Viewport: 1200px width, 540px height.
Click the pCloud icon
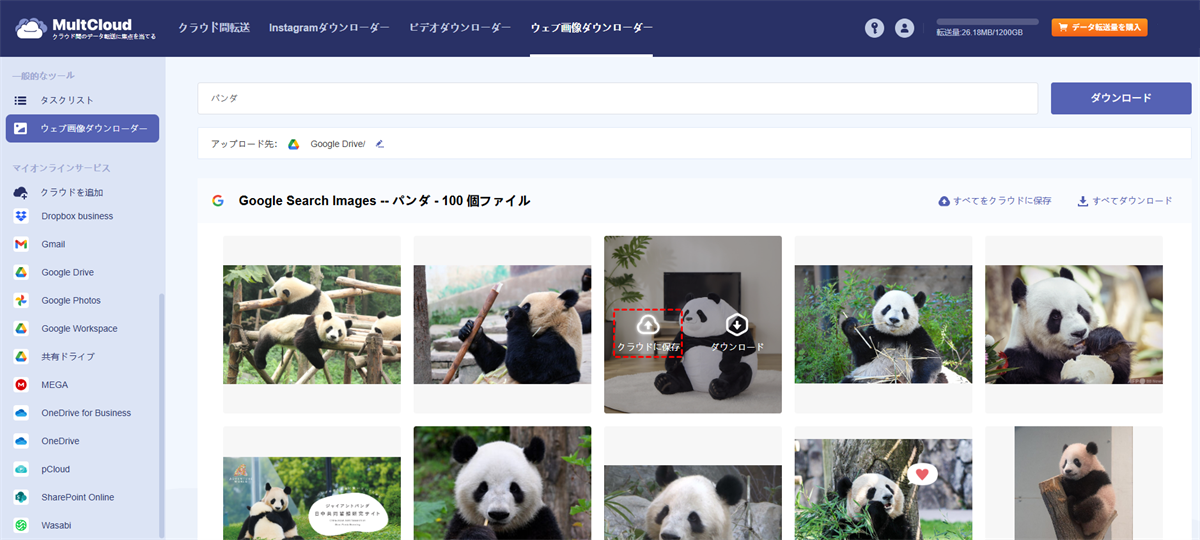20,469
